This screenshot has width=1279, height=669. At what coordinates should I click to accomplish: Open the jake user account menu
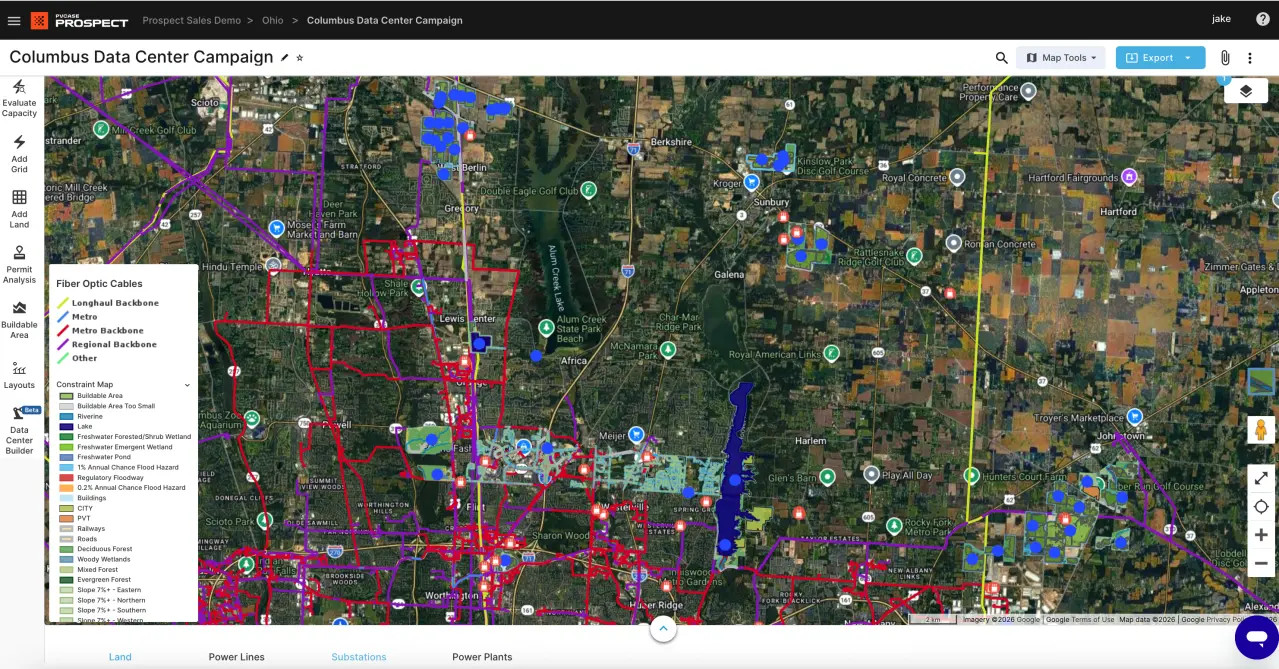coord(1221,19)
